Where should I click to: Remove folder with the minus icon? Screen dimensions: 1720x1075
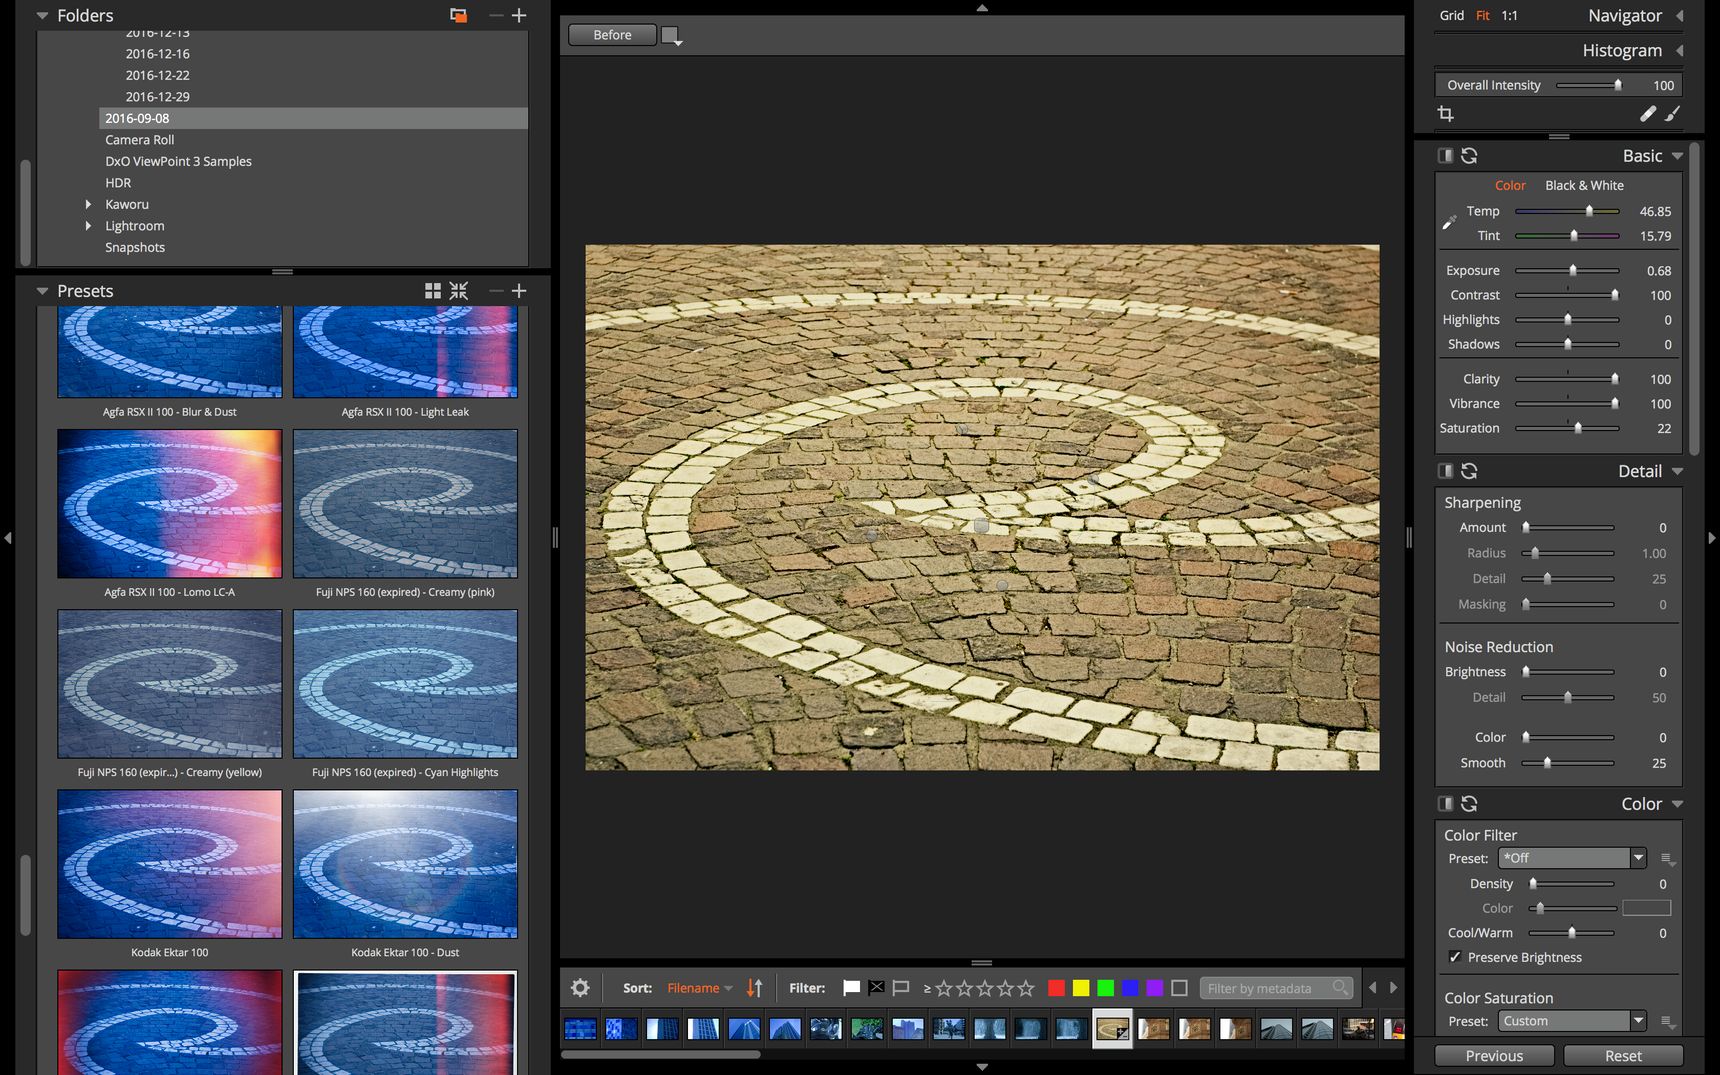496,15
